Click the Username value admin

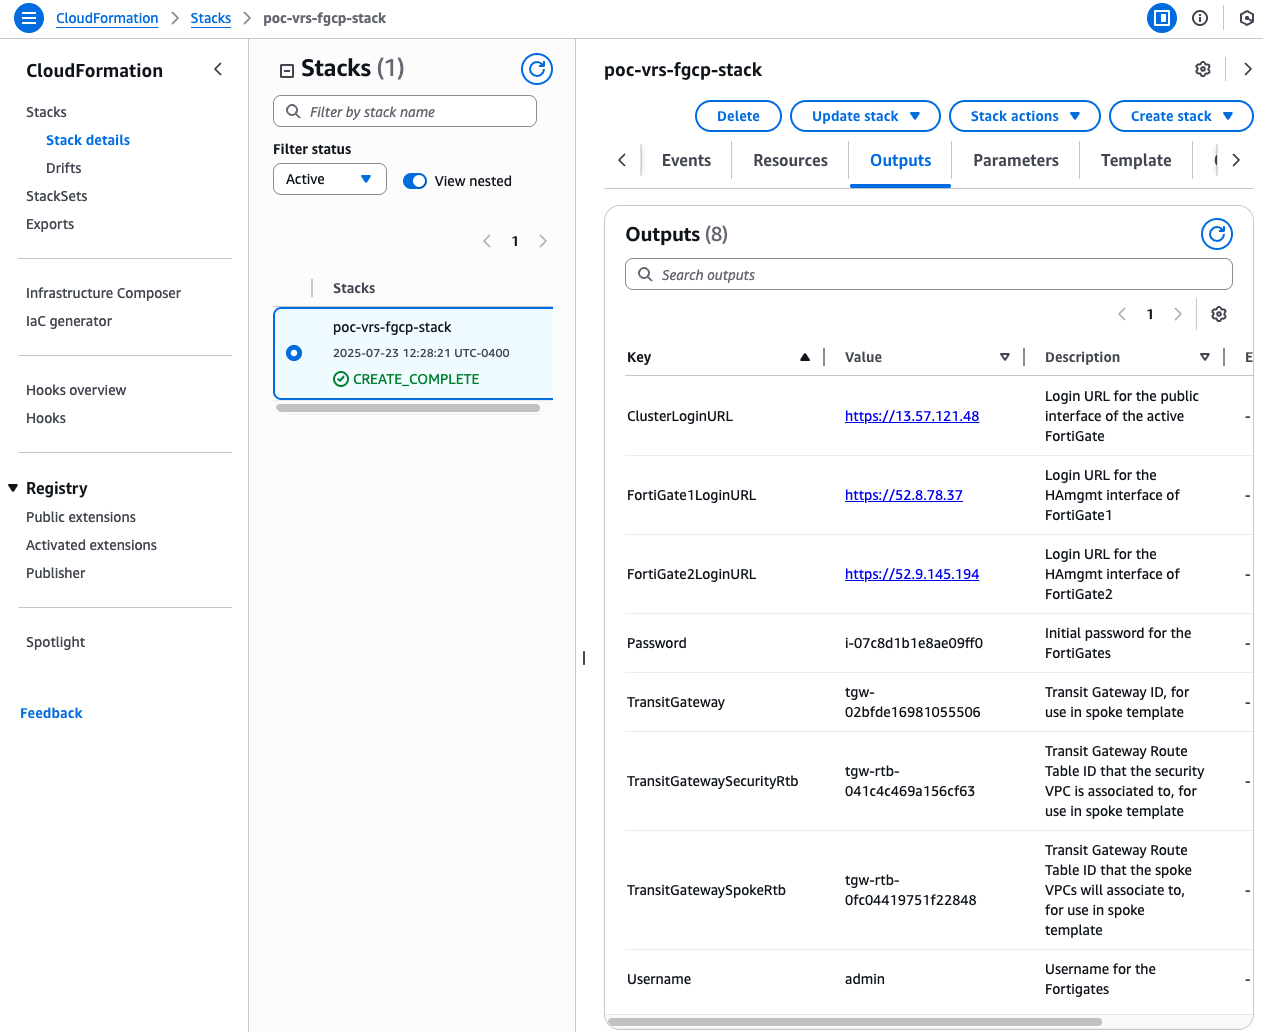point(865,979)
